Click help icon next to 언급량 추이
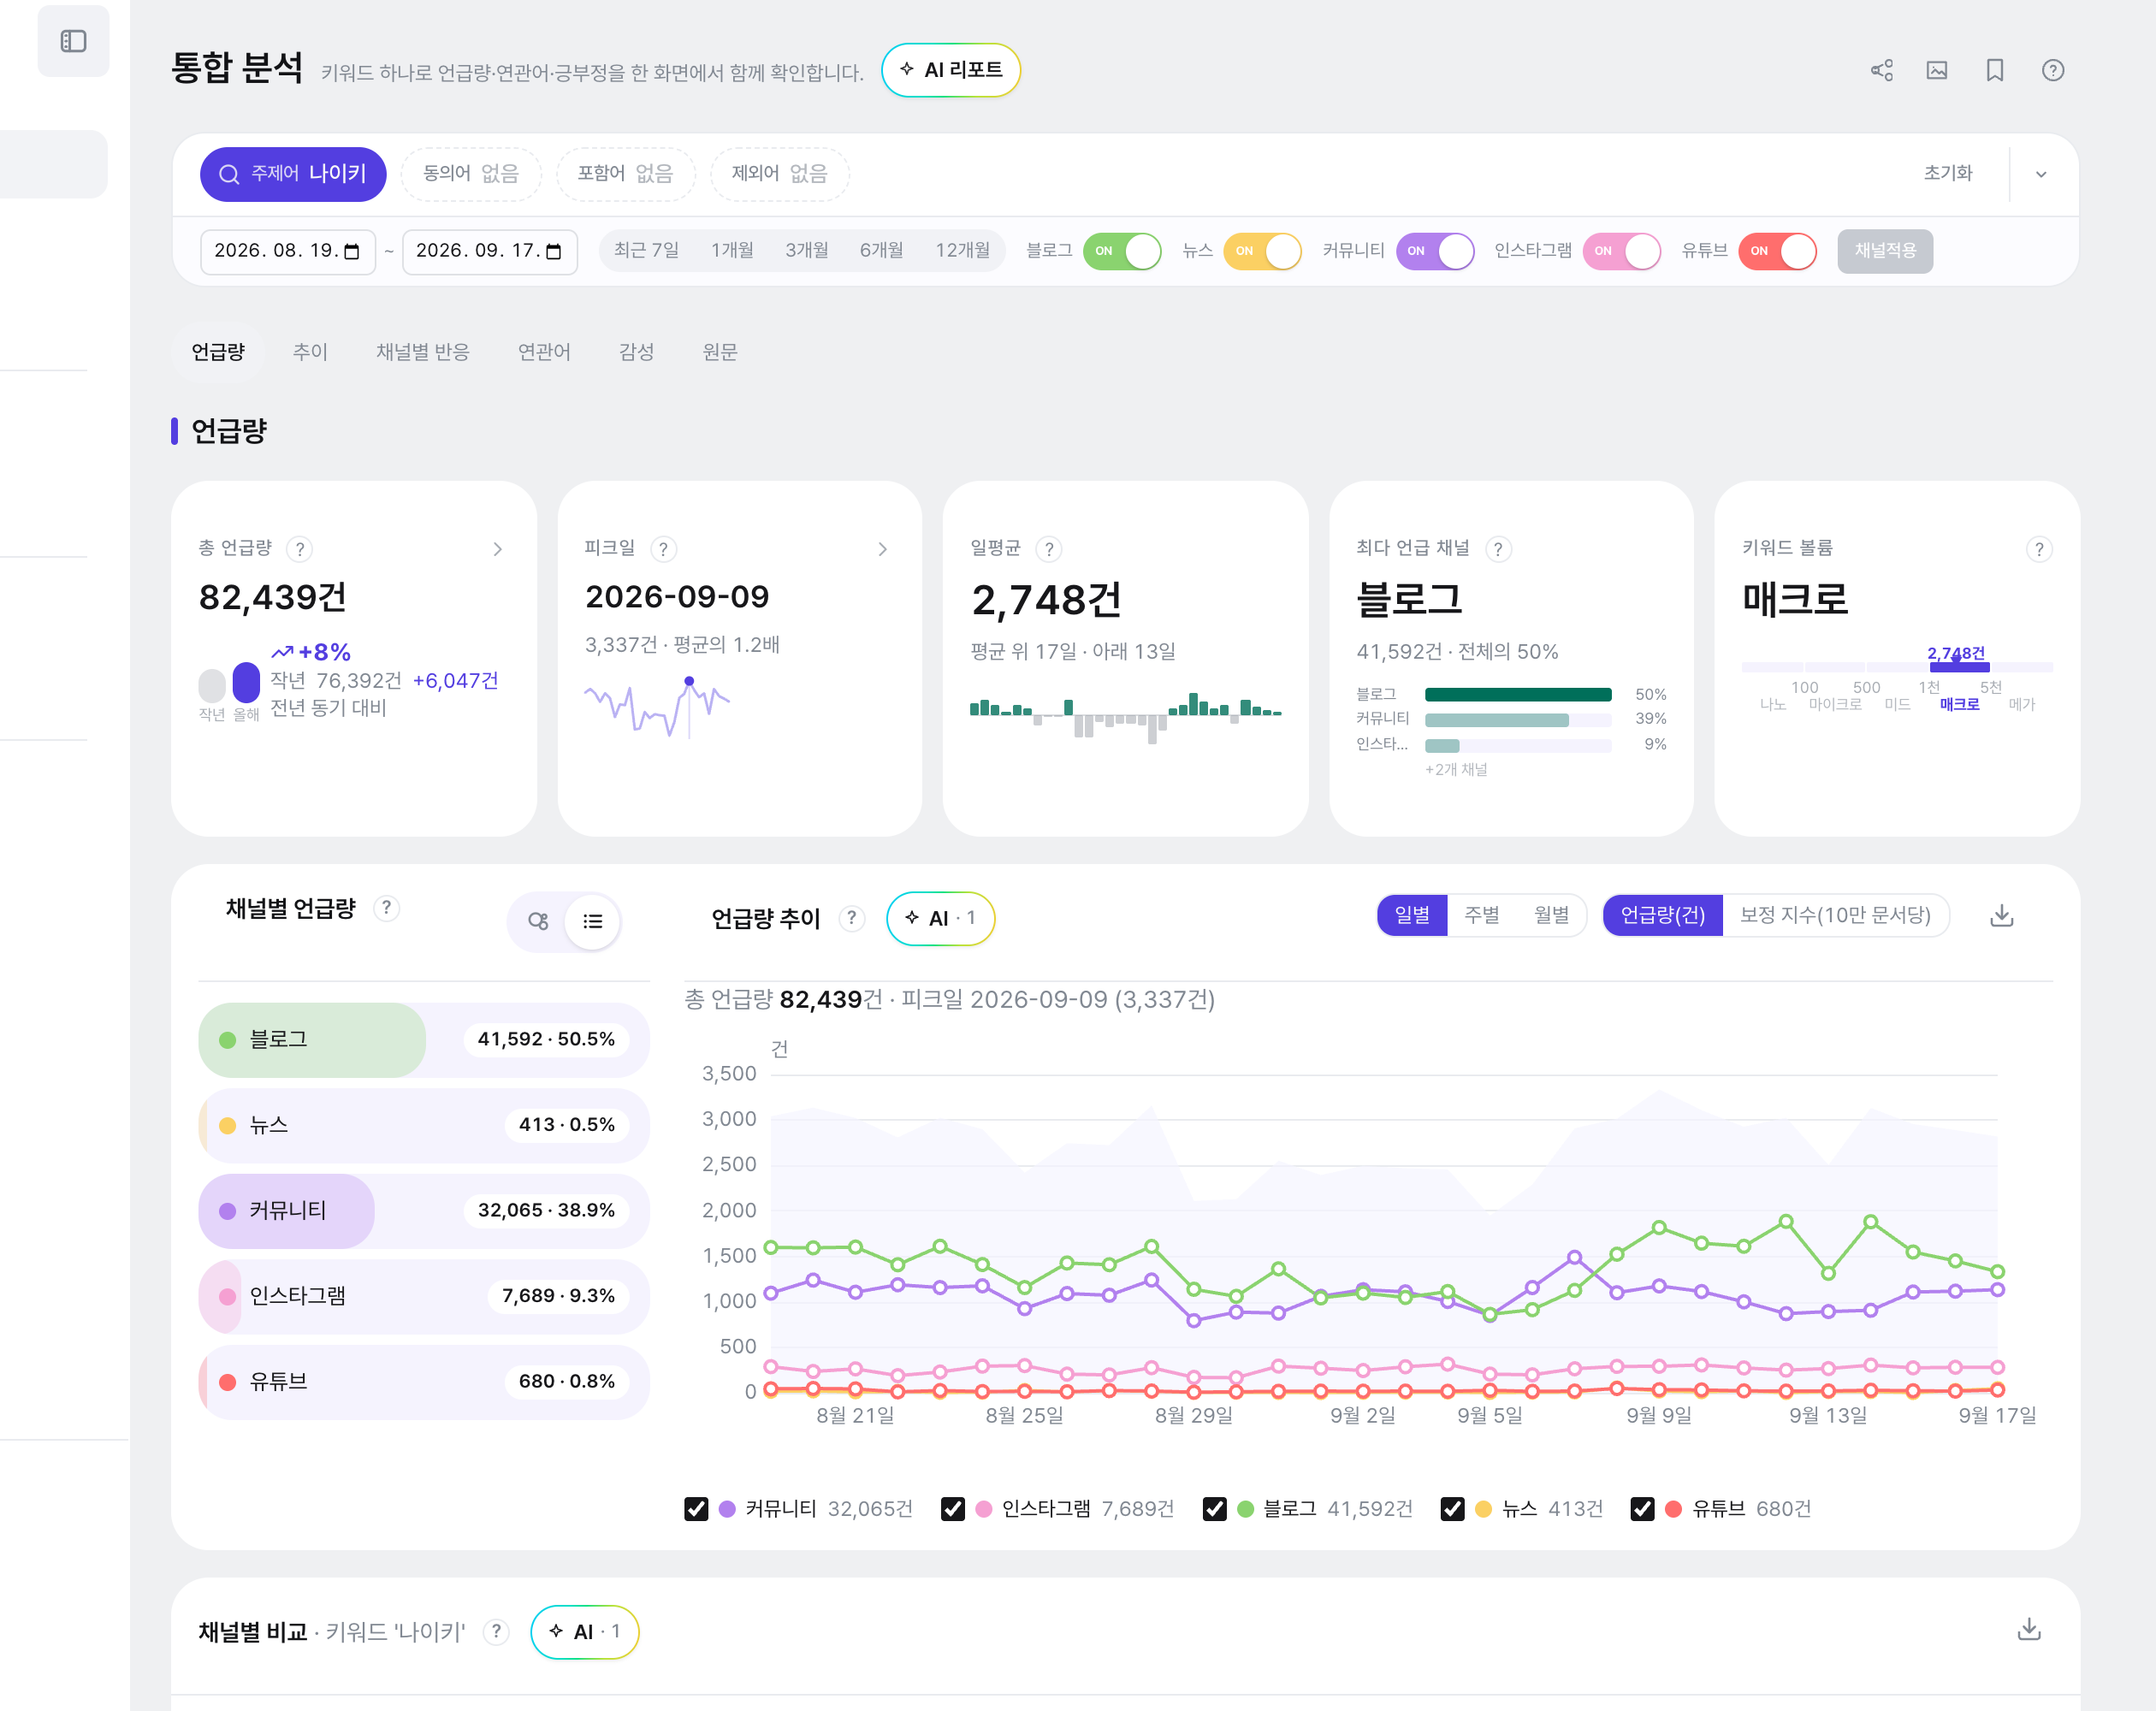This screenshot has height=1711, width=2156. coord(851,918)
